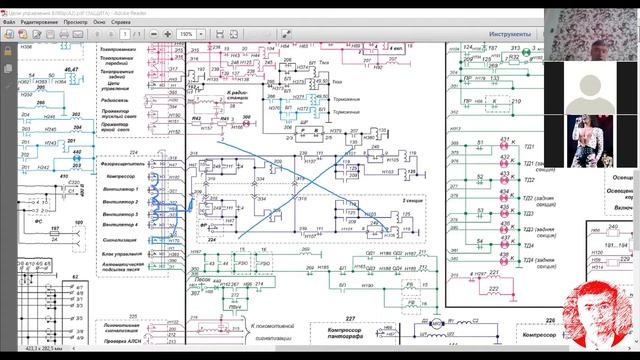
Task: Open the Инструменты panel
Action: click(510, 34)
